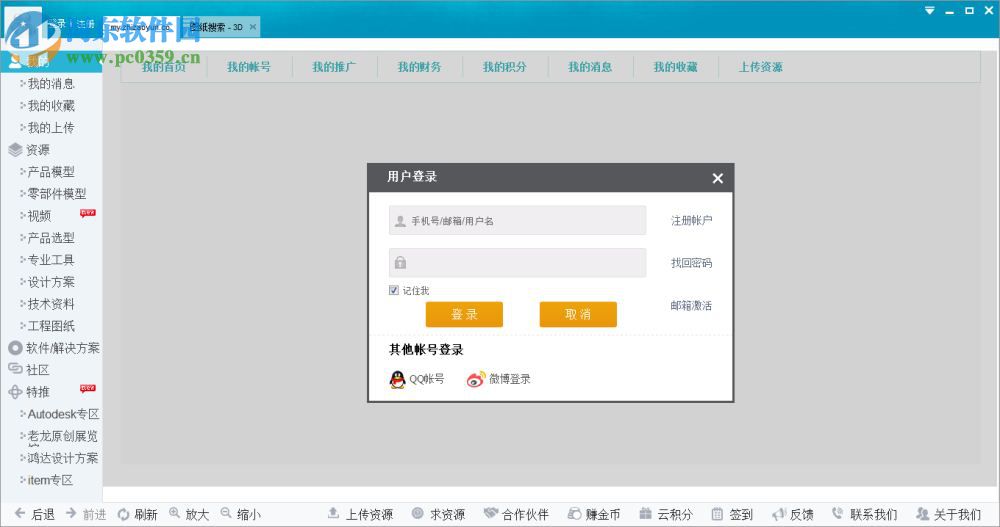Click the 软件/解决方案 disc icon
Viewport: 1000px width, 527px height.
click(15, 348)
